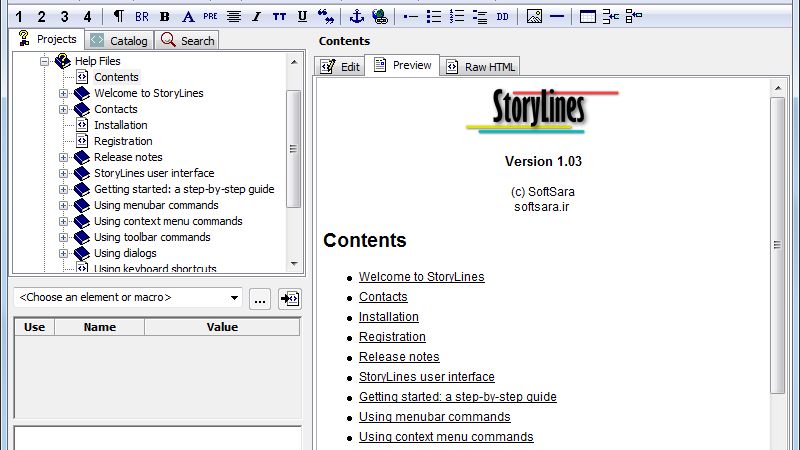Screen dimensions: 800x450
Task: Insert hyperlink globe icon
Action: [380, 17]
